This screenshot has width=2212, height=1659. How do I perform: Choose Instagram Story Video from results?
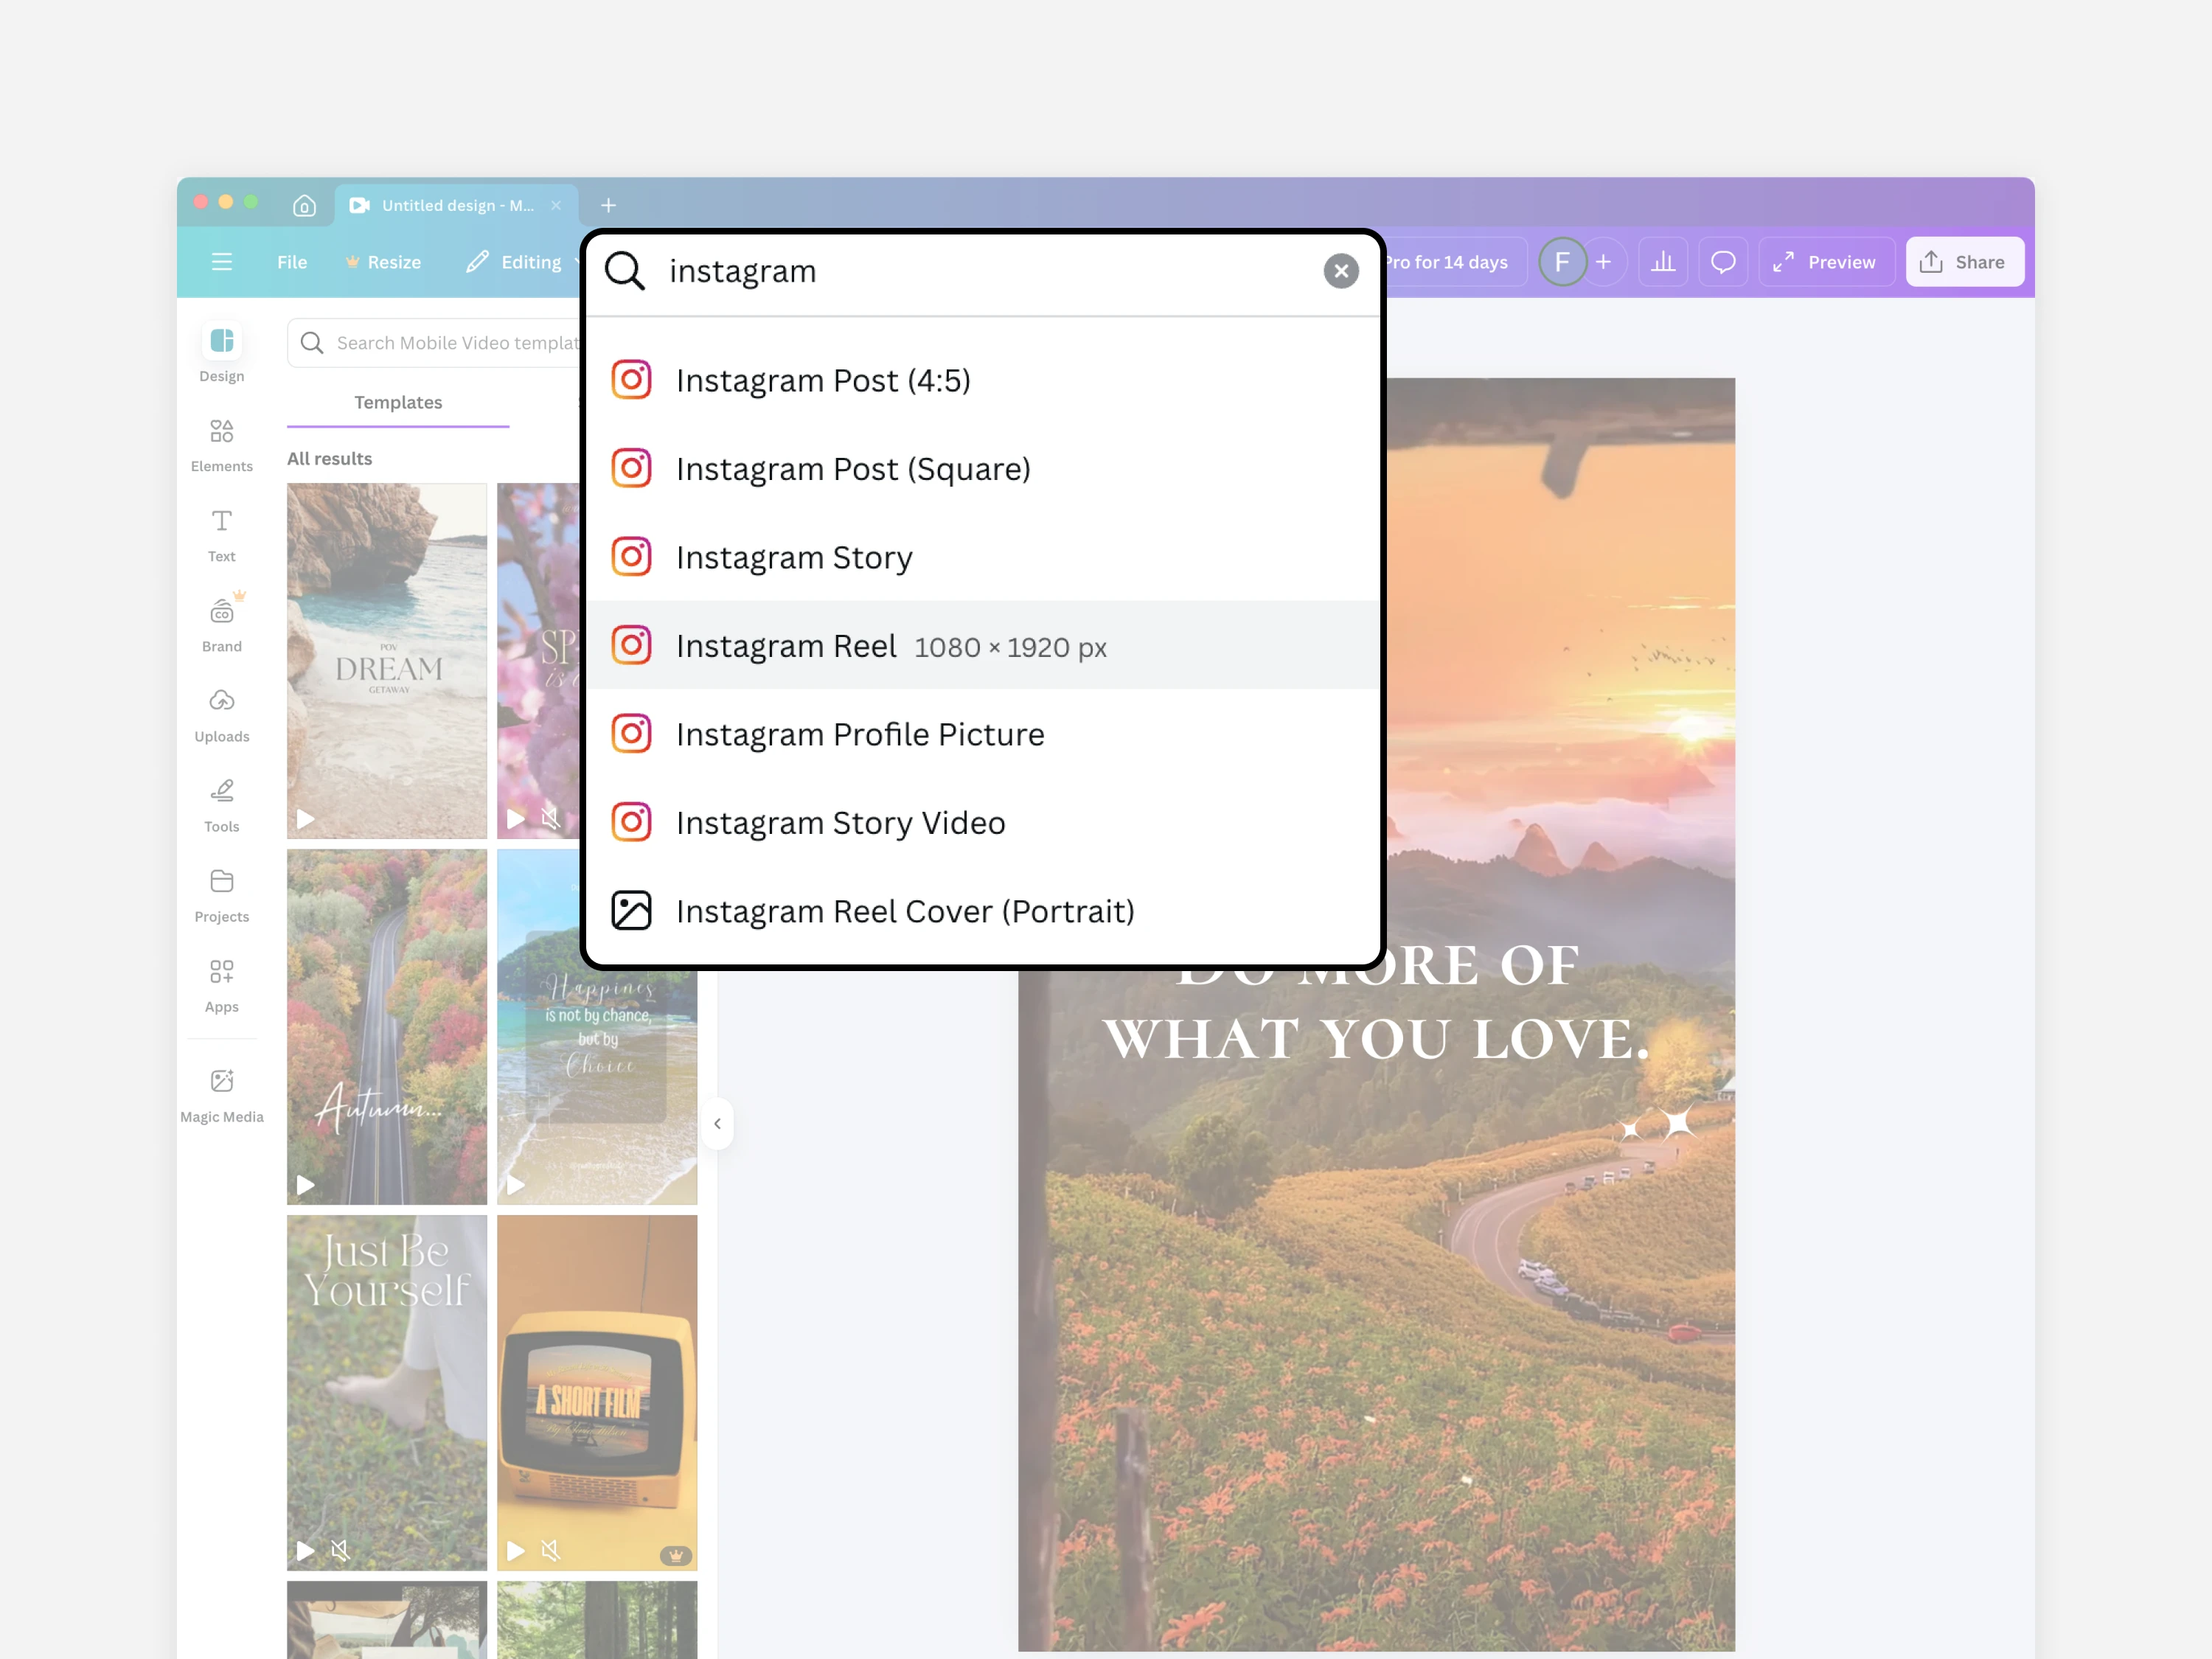point(840,823)
